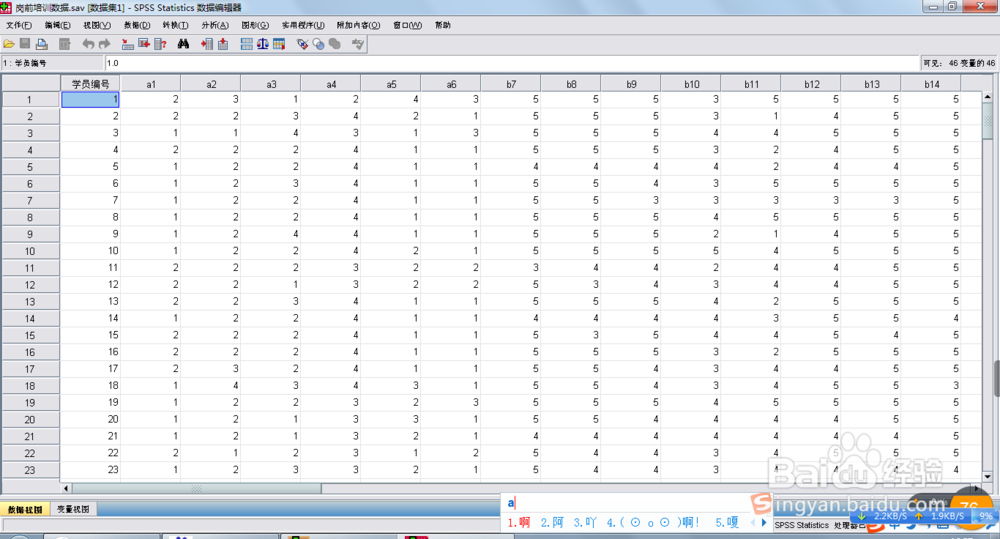Image resolution: width=1000 pixels, height=539 pixels.
Task: Click the b11 cell in row 2
Action: (751, 116)
